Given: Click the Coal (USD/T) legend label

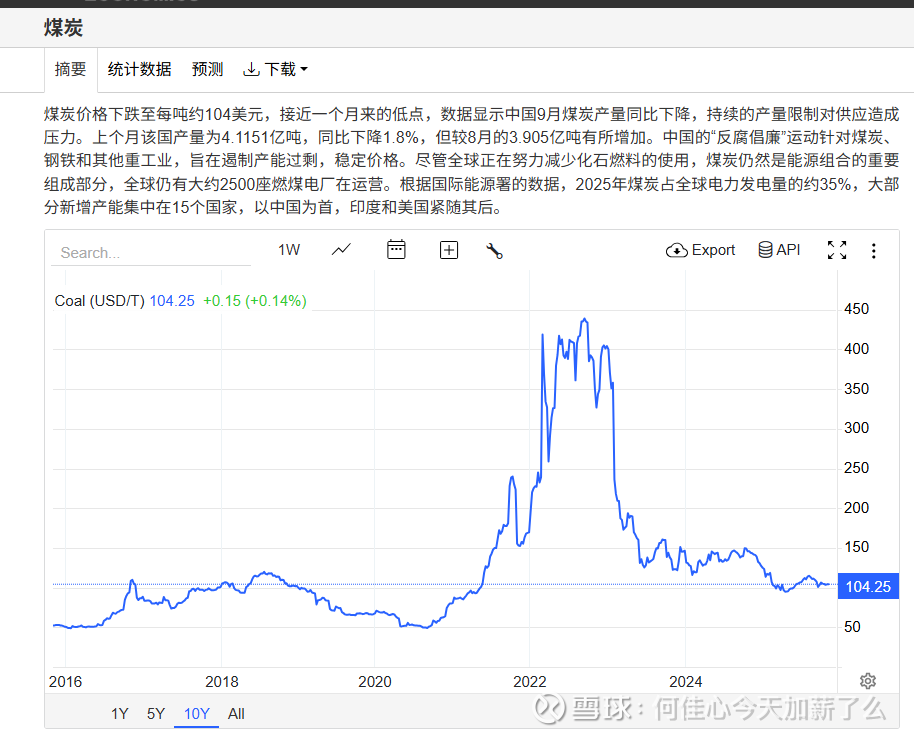Looking at the screenshot, I should tap(99, 301).
